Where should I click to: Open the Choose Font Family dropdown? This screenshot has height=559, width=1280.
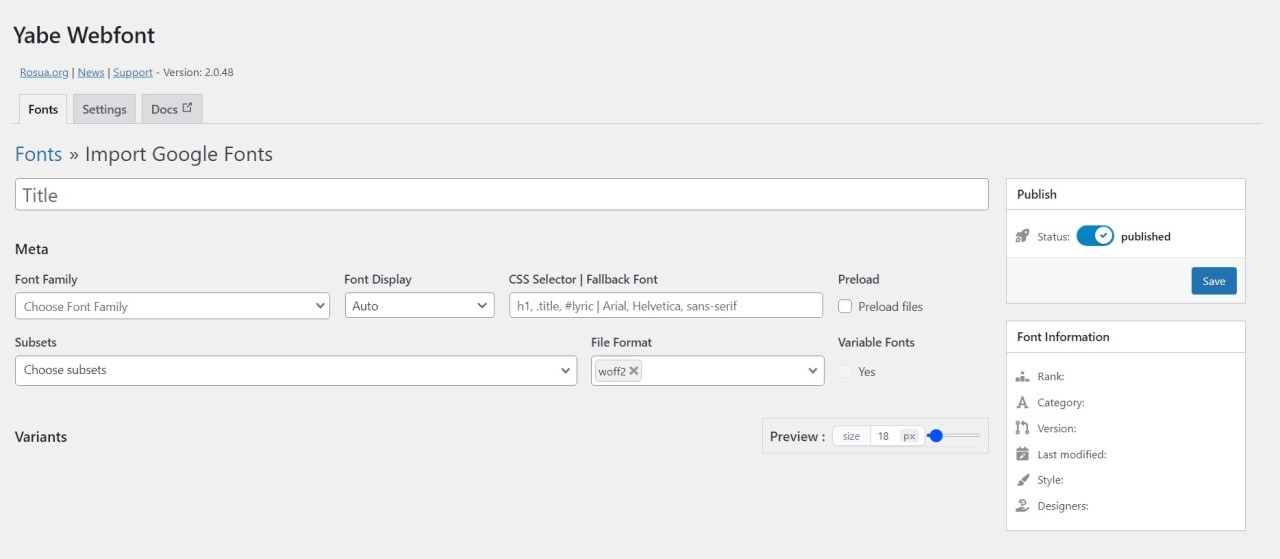pyautogui.click(x=172, y=306)
